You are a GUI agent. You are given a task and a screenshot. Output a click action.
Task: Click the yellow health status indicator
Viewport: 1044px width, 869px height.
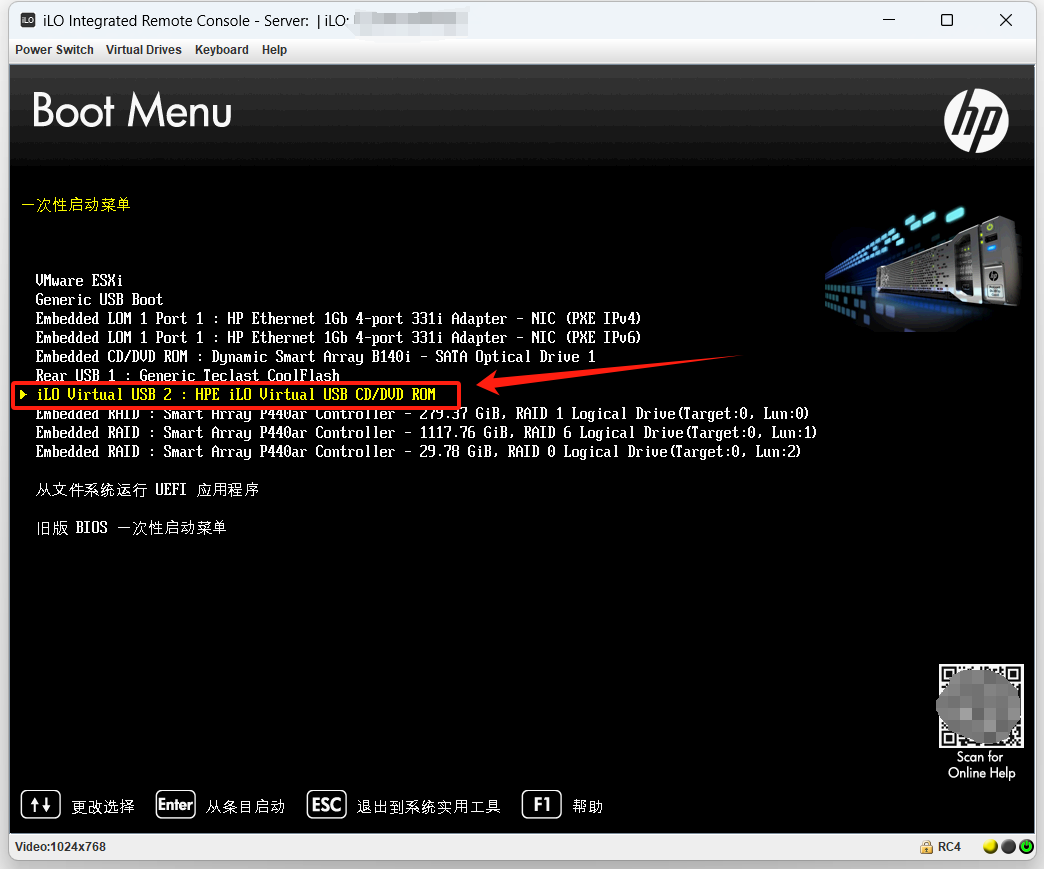pyautogui.click(x=990, y=847)
